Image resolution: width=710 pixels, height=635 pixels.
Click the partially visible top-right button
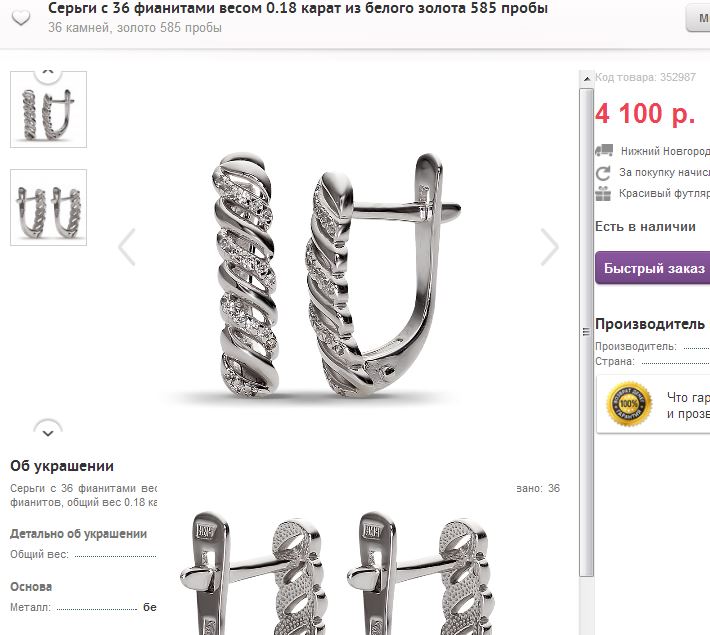coord(698,18)
